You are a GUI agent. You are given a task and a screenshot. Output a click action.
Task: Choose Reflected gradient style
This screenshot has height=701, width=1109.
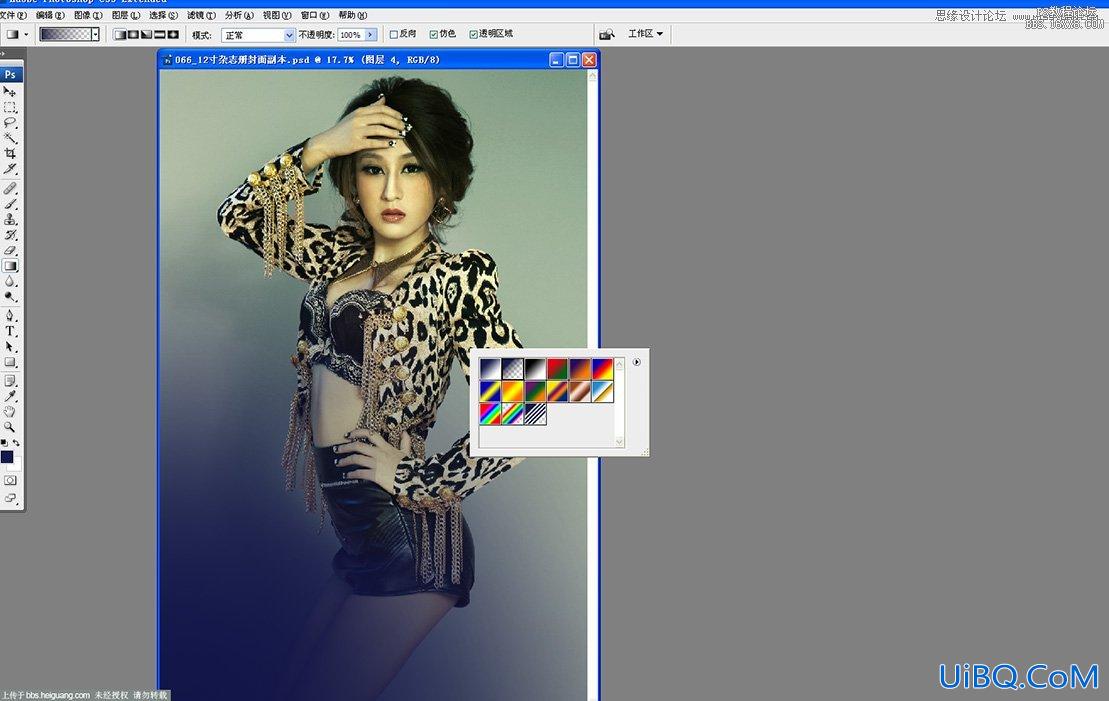click(160, 34)
